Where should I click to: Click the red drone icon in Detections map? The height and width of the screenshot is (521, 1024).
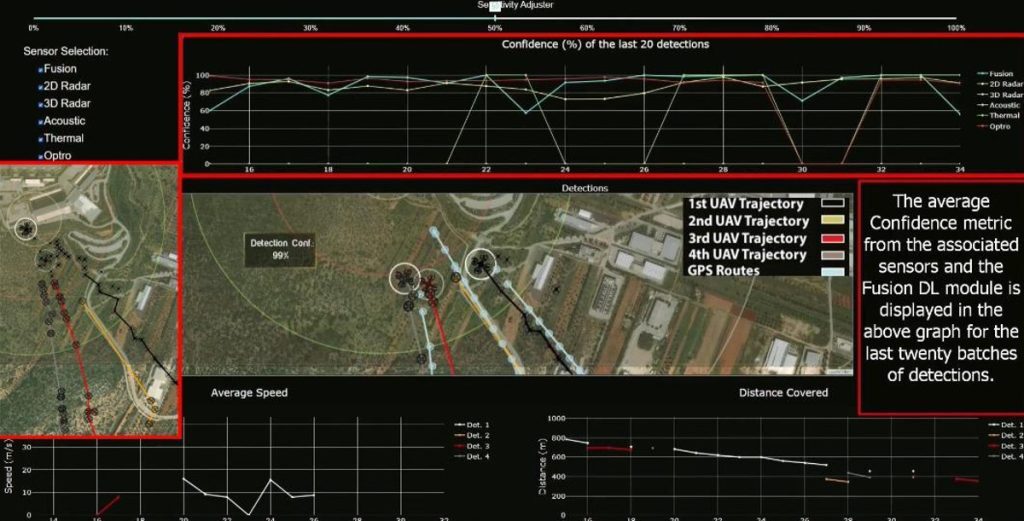click(429, 284)
